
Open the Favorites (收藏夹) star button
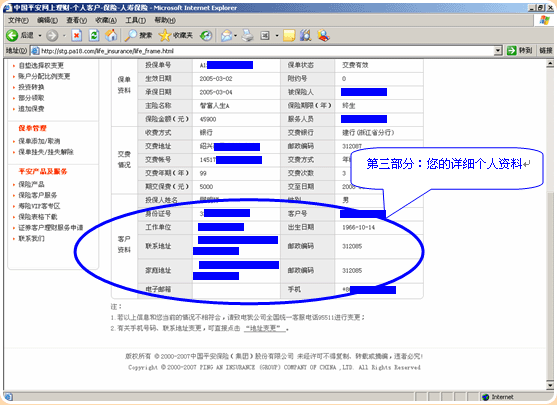click(175, 35)
